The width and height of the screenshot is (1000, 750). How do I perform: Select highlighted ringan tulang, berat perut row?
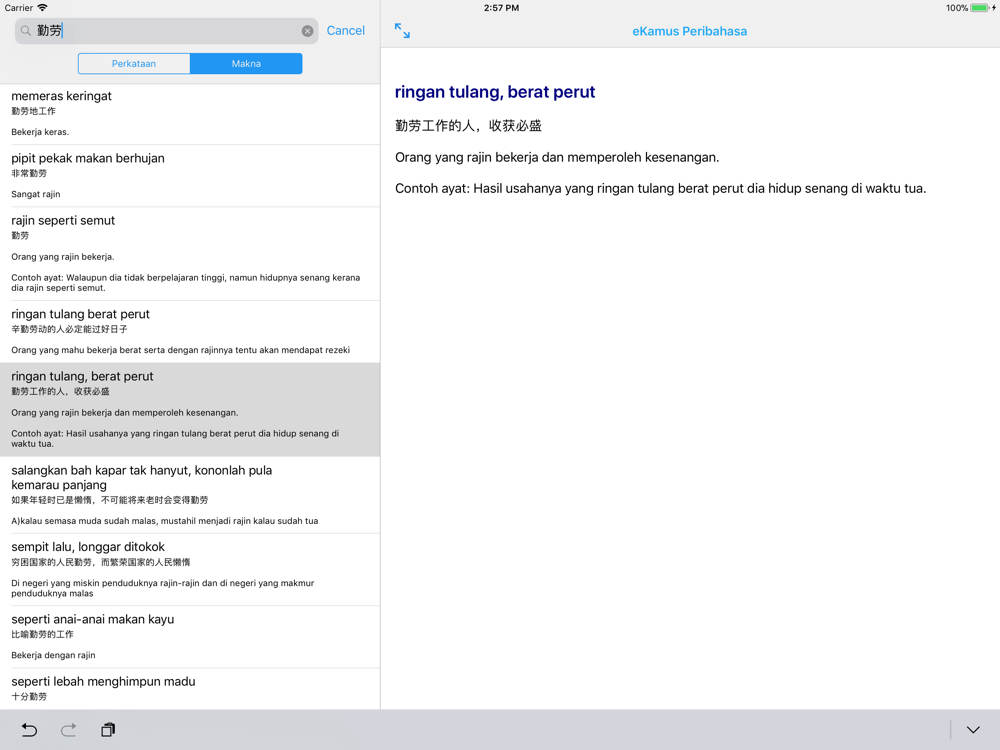click(190, 409)
